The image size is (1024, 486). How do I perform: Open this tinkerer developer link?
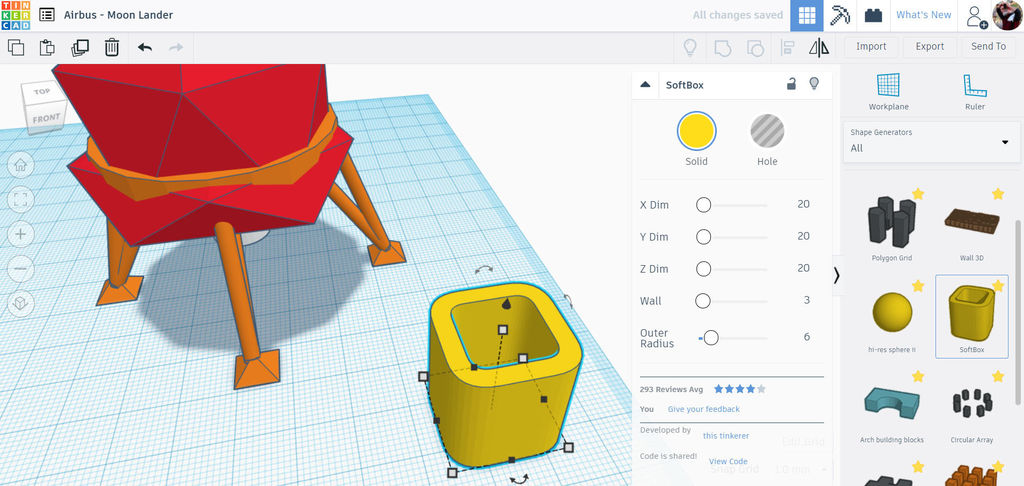click(726, 436)
